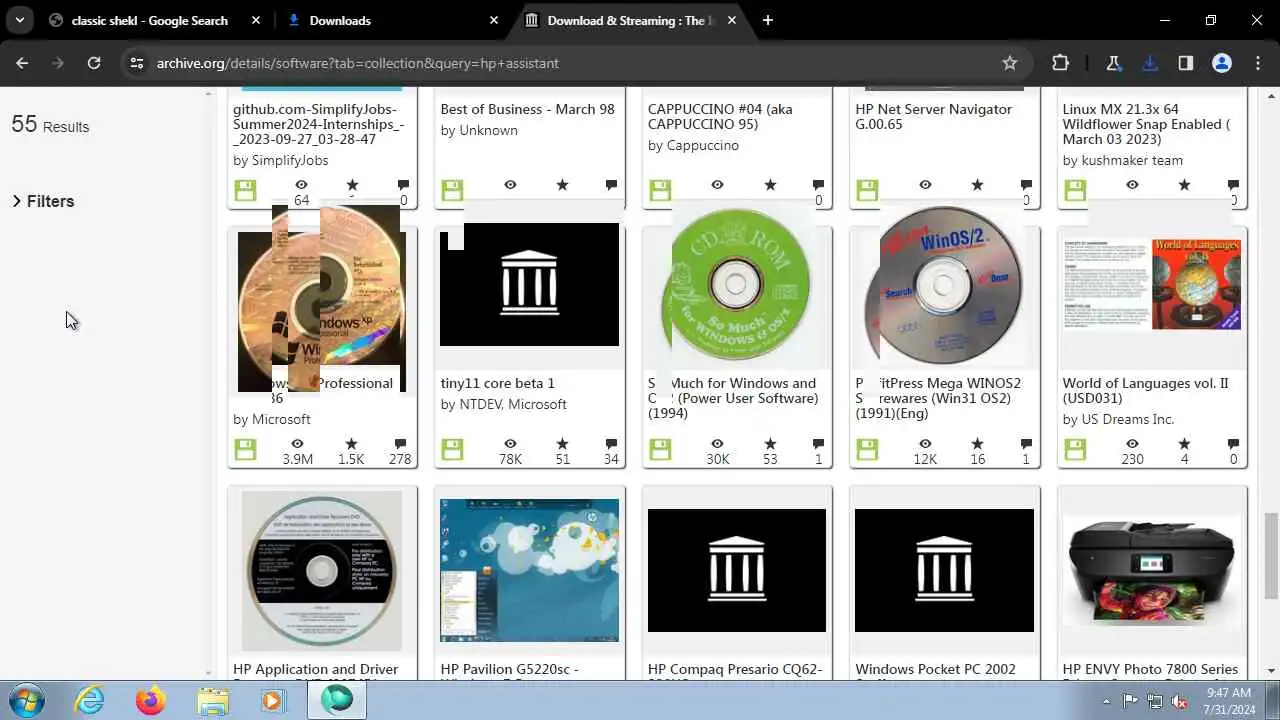Bookmark this page with star icon
Image resolution: width=1280 pixels, height=720 pixels.
click(x=1010, y=63)
